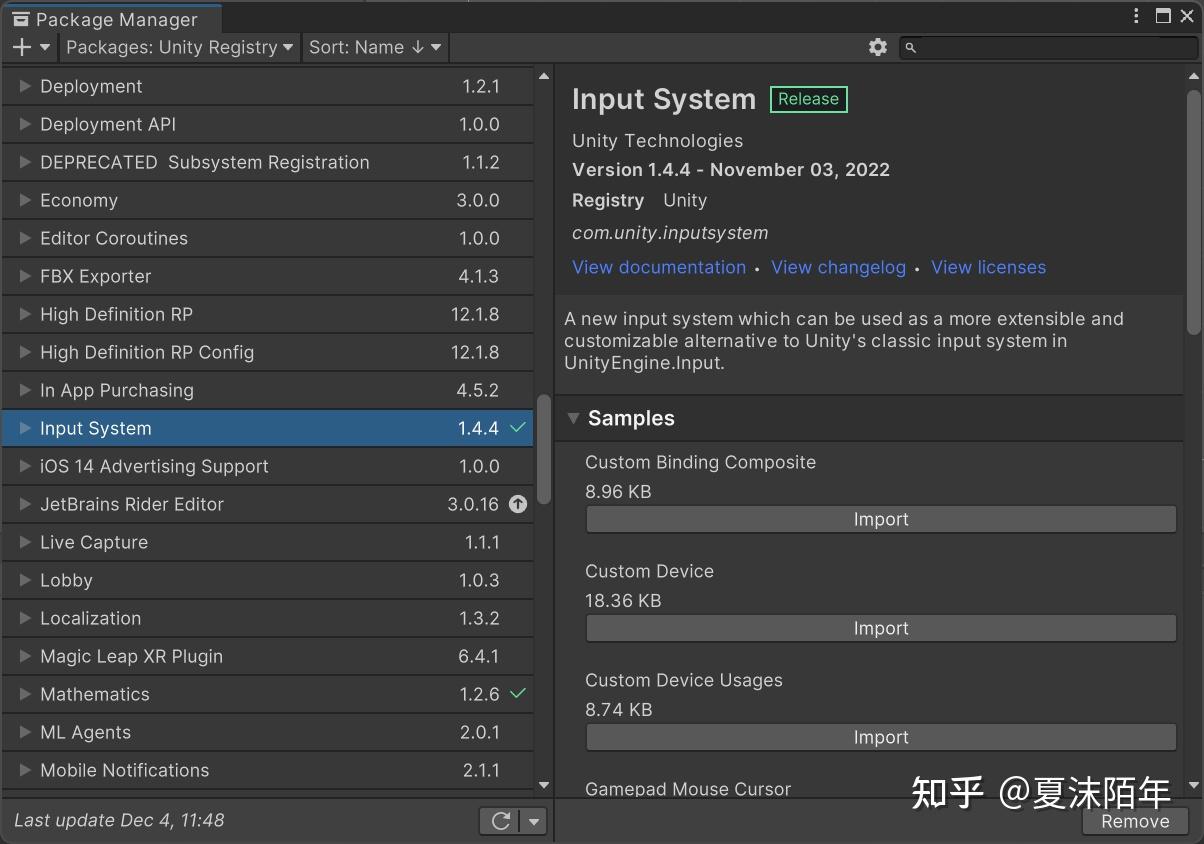Screen dimensions: 1204x844
Task: Click Remove to uninstall Input System
Action: click(x=1134, y=821)
